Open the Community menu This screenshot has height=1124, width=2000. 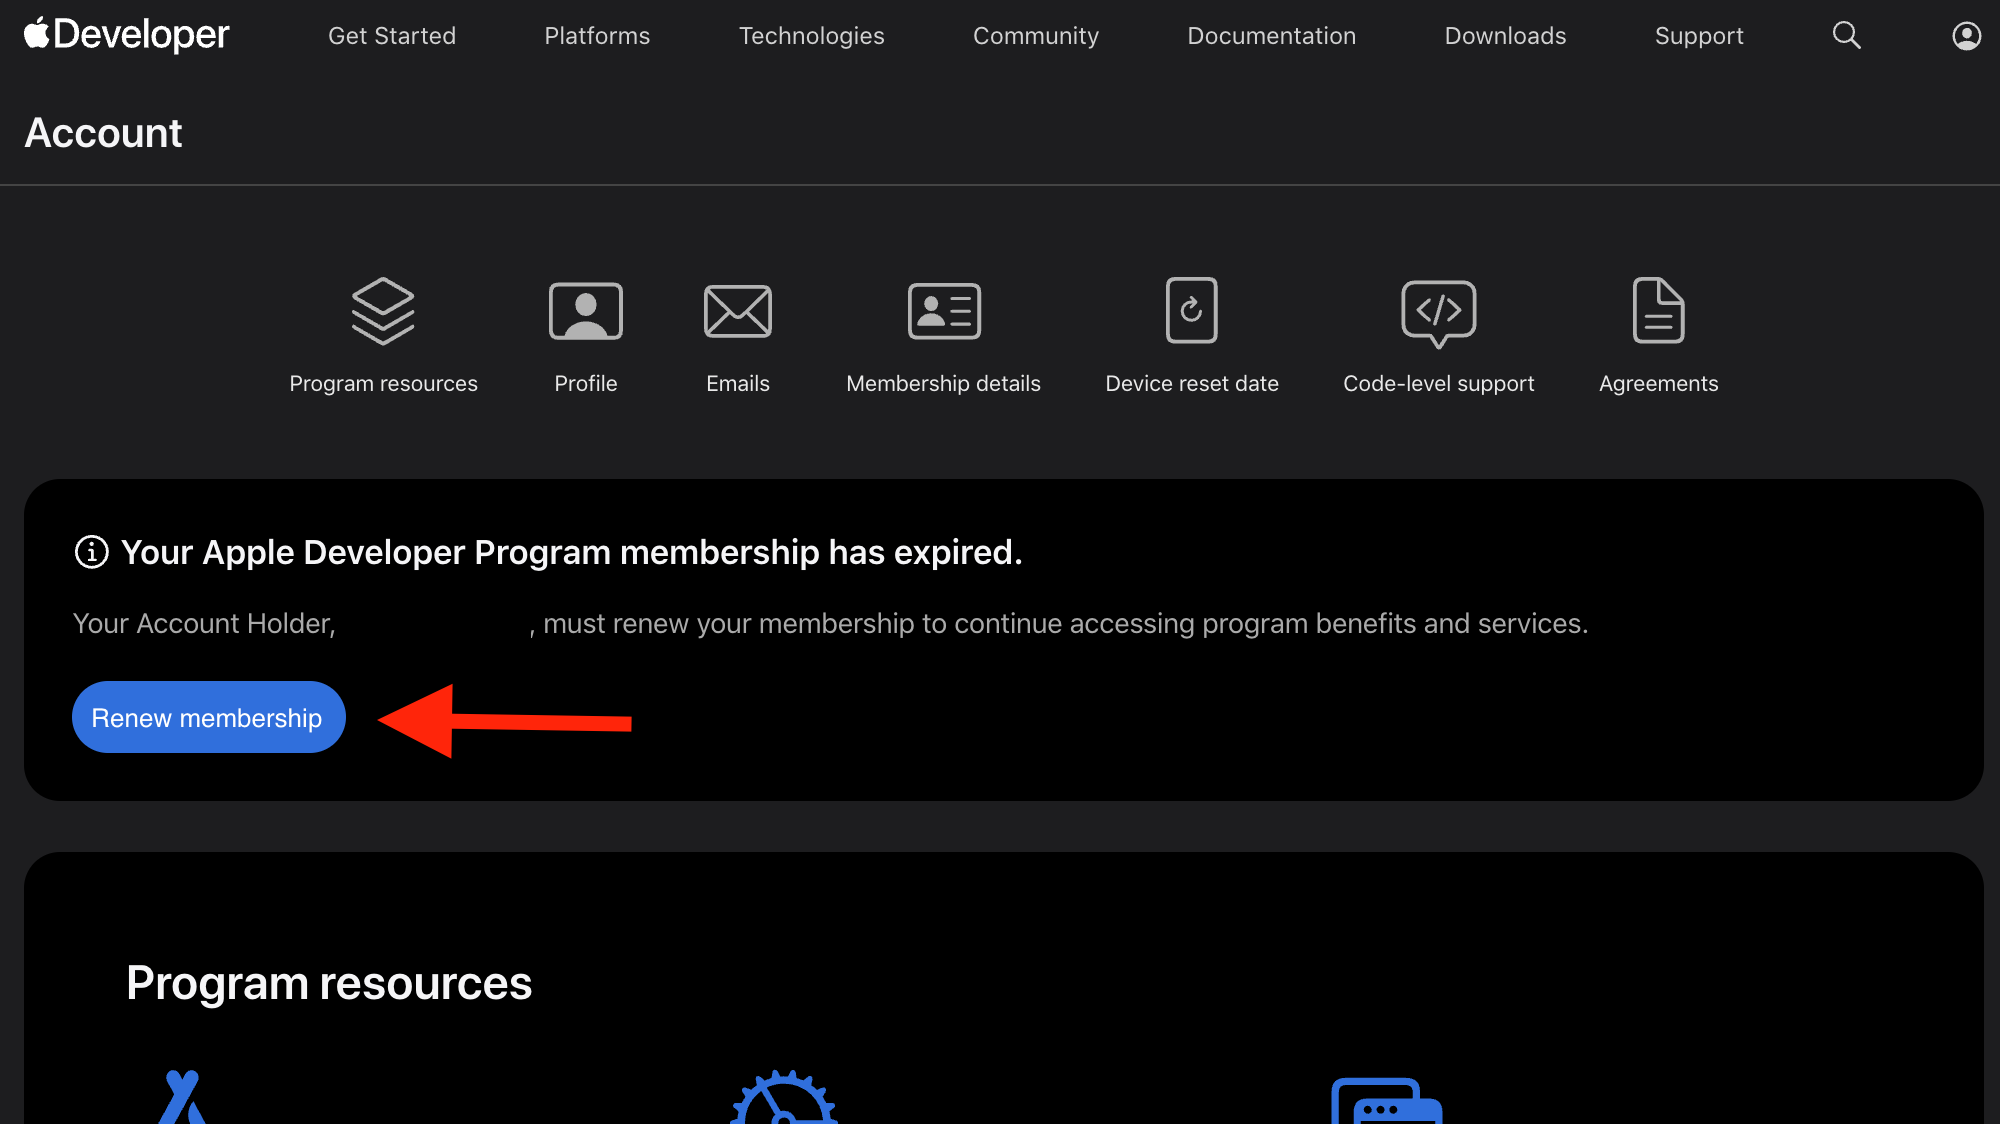pos(1036,36)
